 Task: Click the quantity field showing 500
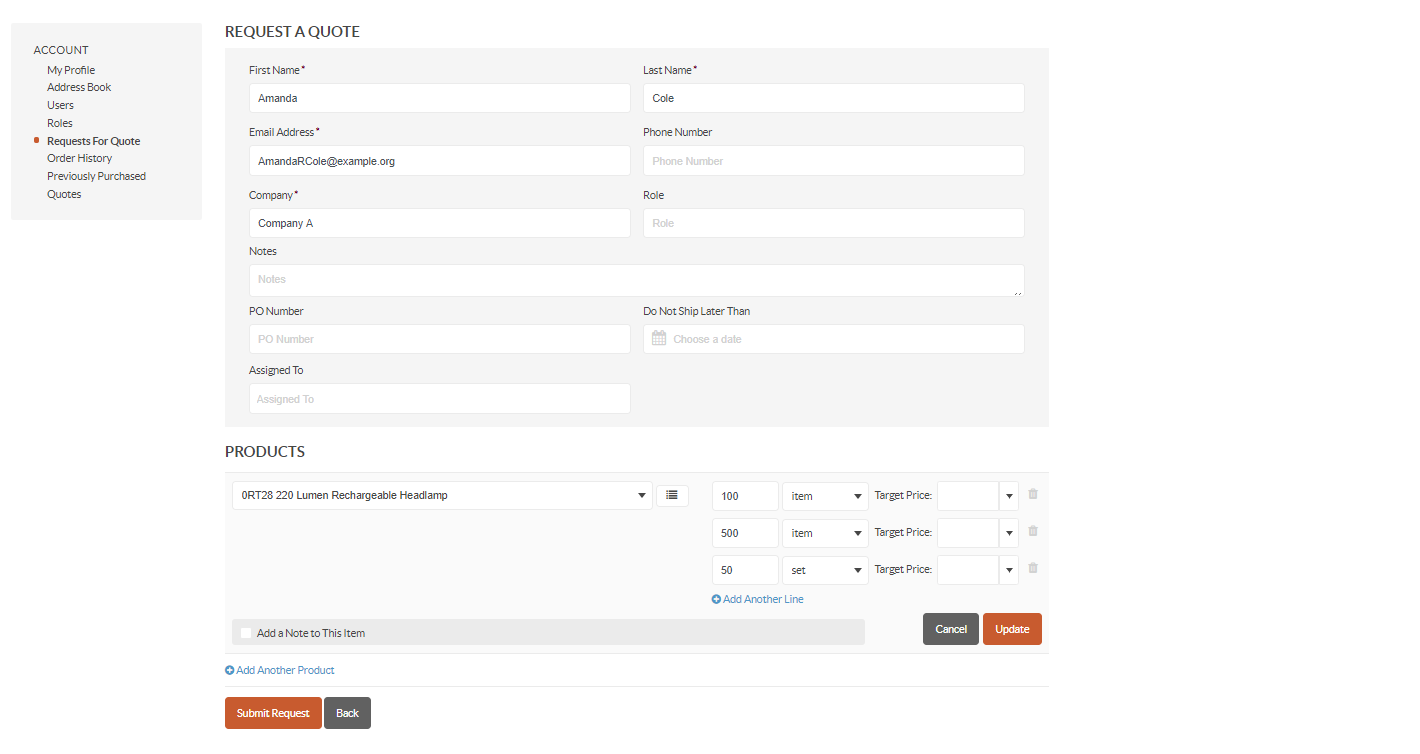coord(745,533)
